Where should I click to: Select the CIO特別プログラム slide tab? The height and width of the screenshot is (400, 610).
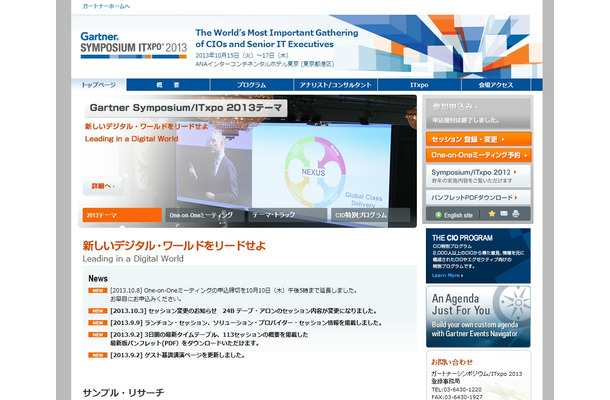tap(370, 215)
